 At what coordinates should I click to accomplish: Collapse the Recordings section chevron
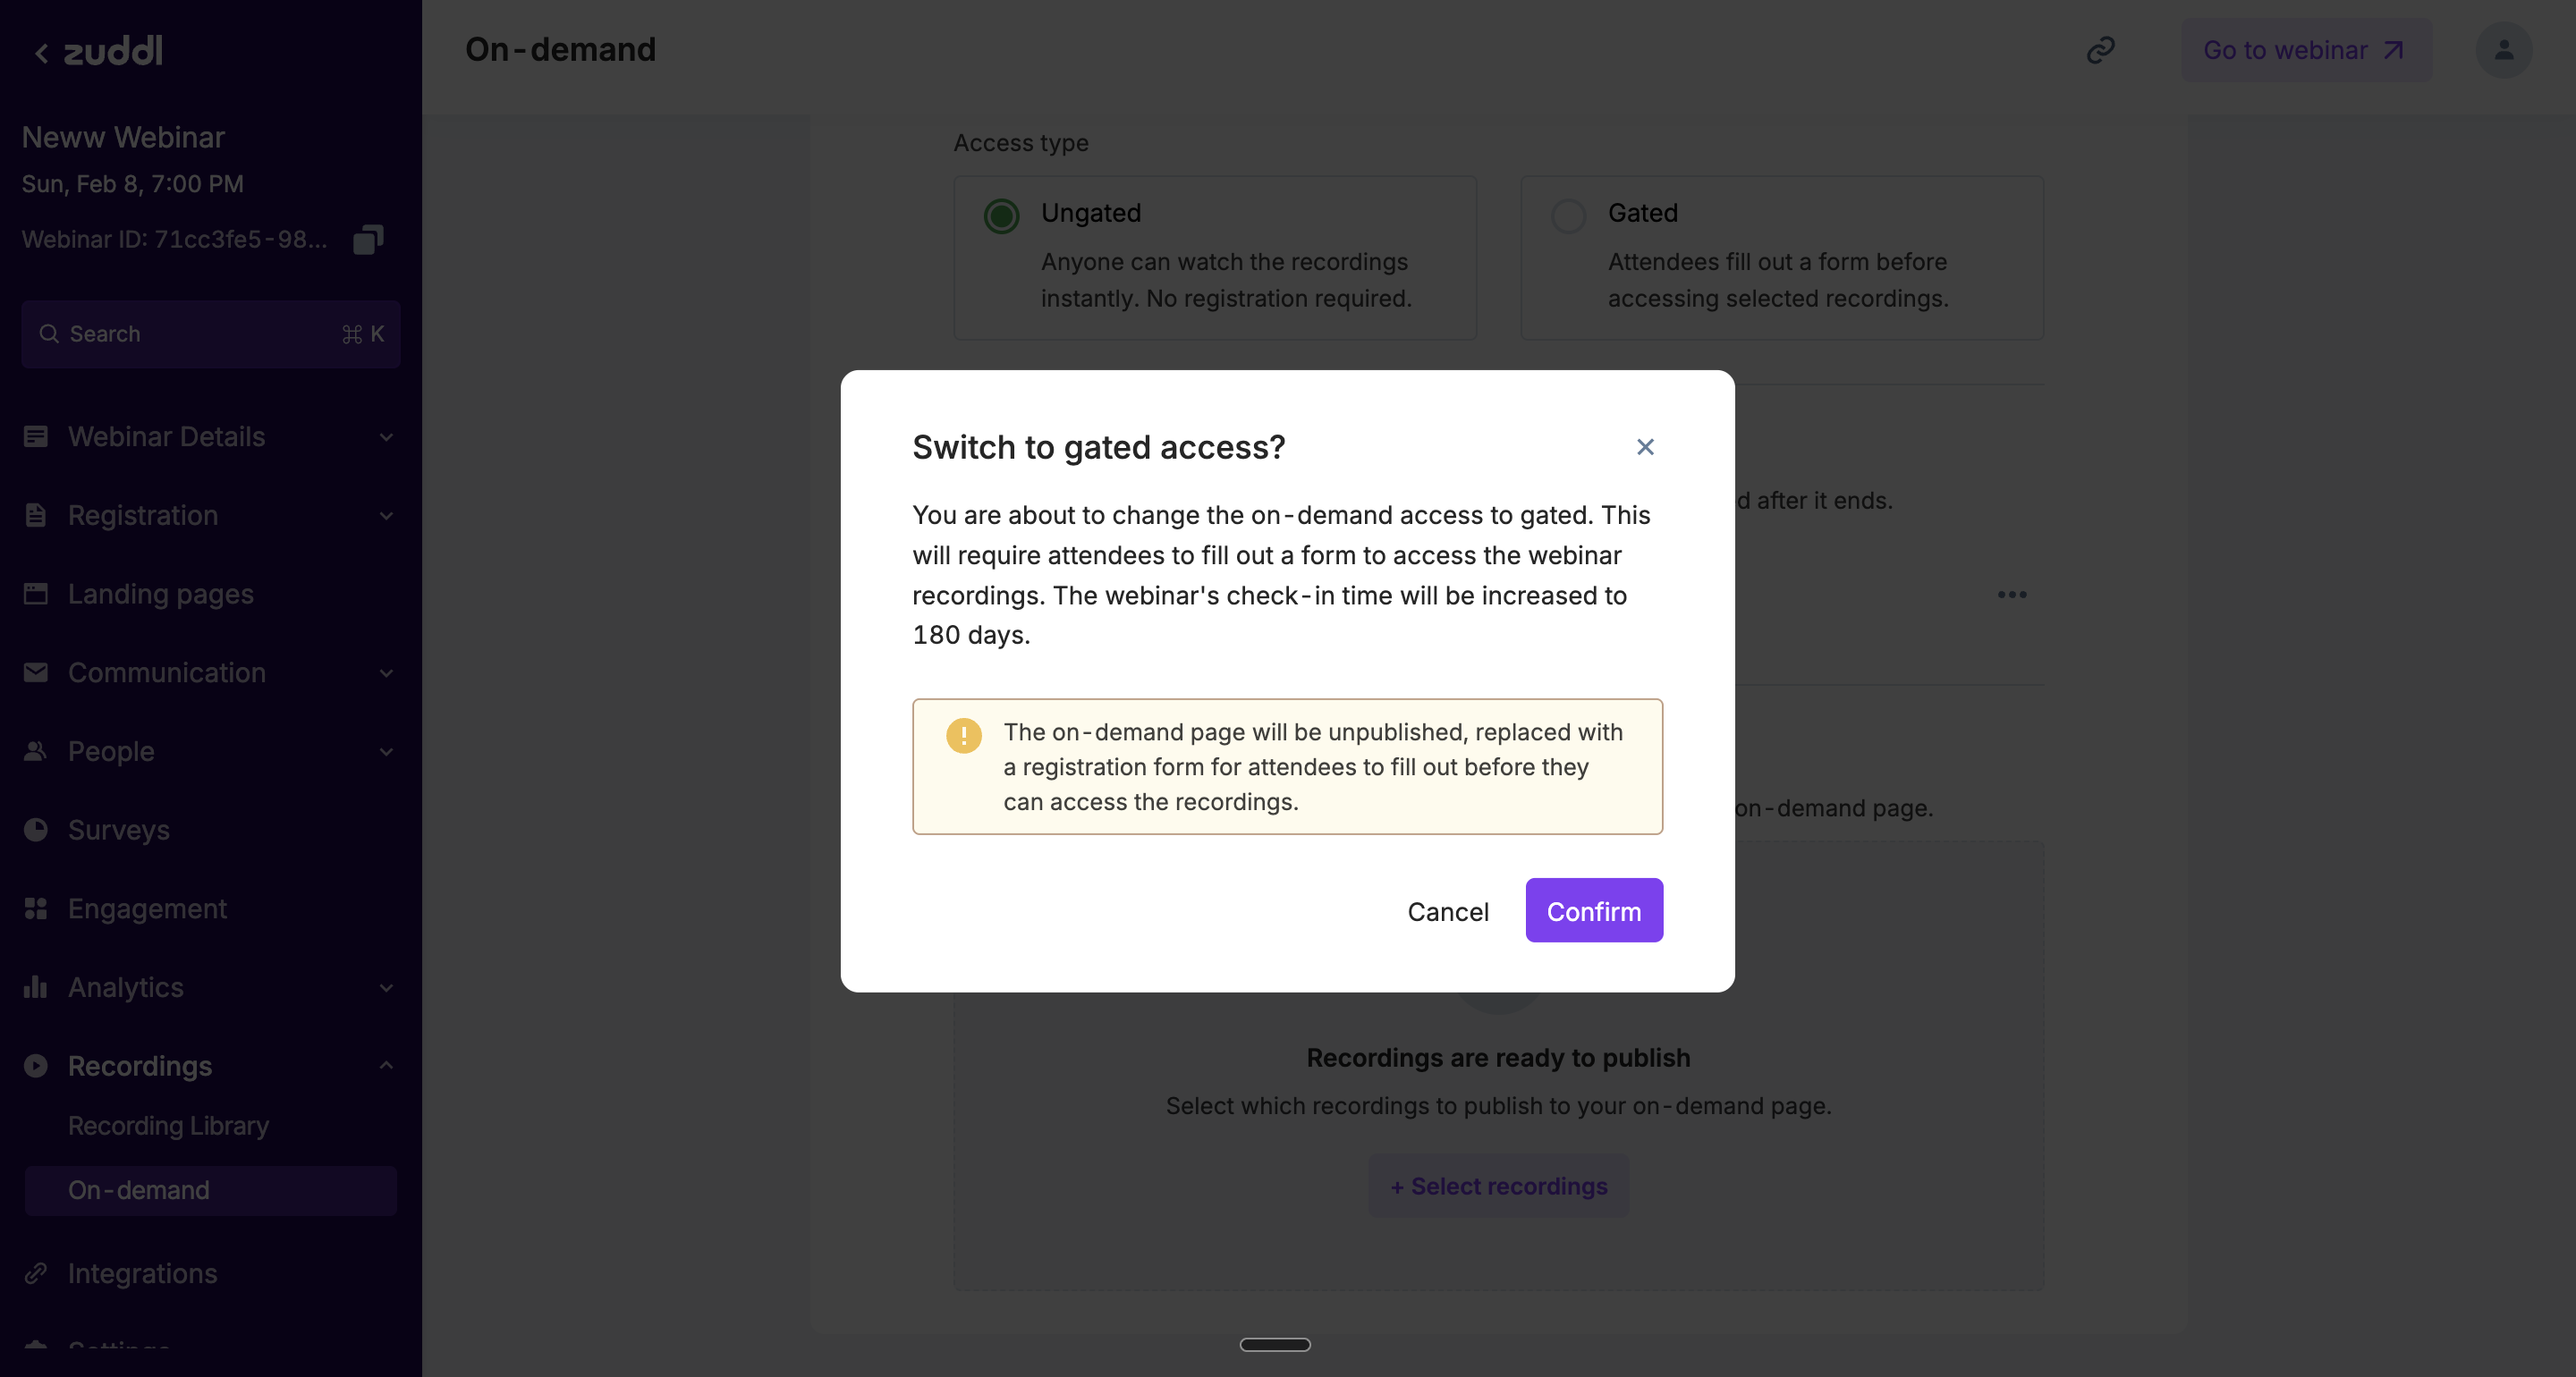click(x=386, y=1066)
